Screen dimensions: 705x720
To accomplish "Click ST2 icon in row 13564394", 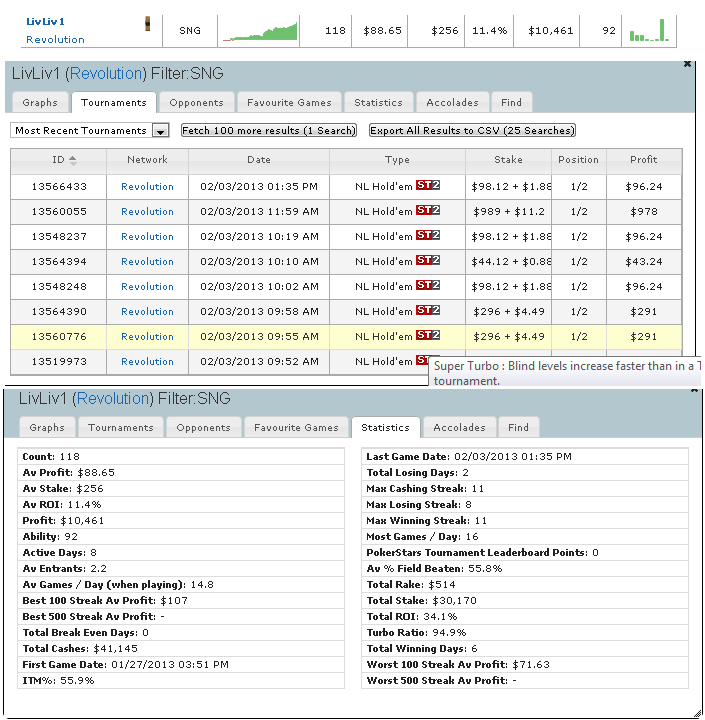I will (x=428, y=260).
